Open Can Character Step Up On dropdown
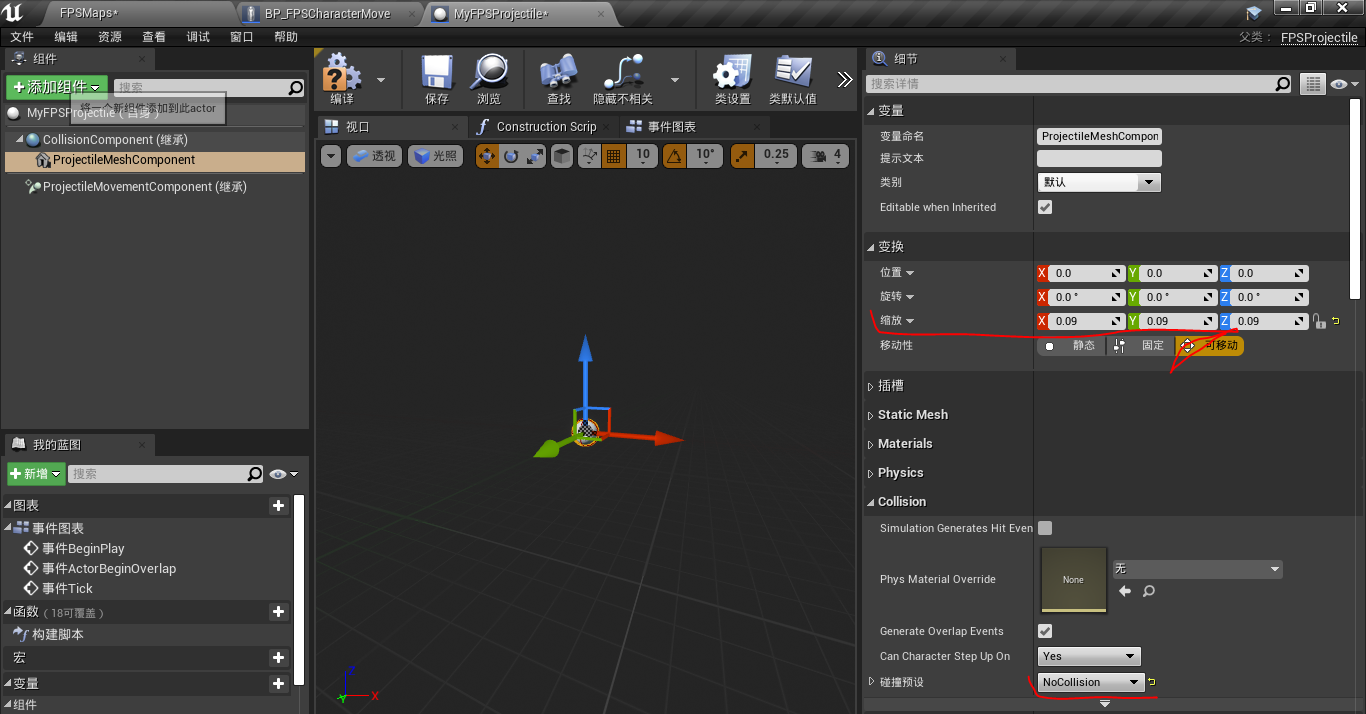The width and height of the screenshot is (1366, 714). tap(1089, 656)
